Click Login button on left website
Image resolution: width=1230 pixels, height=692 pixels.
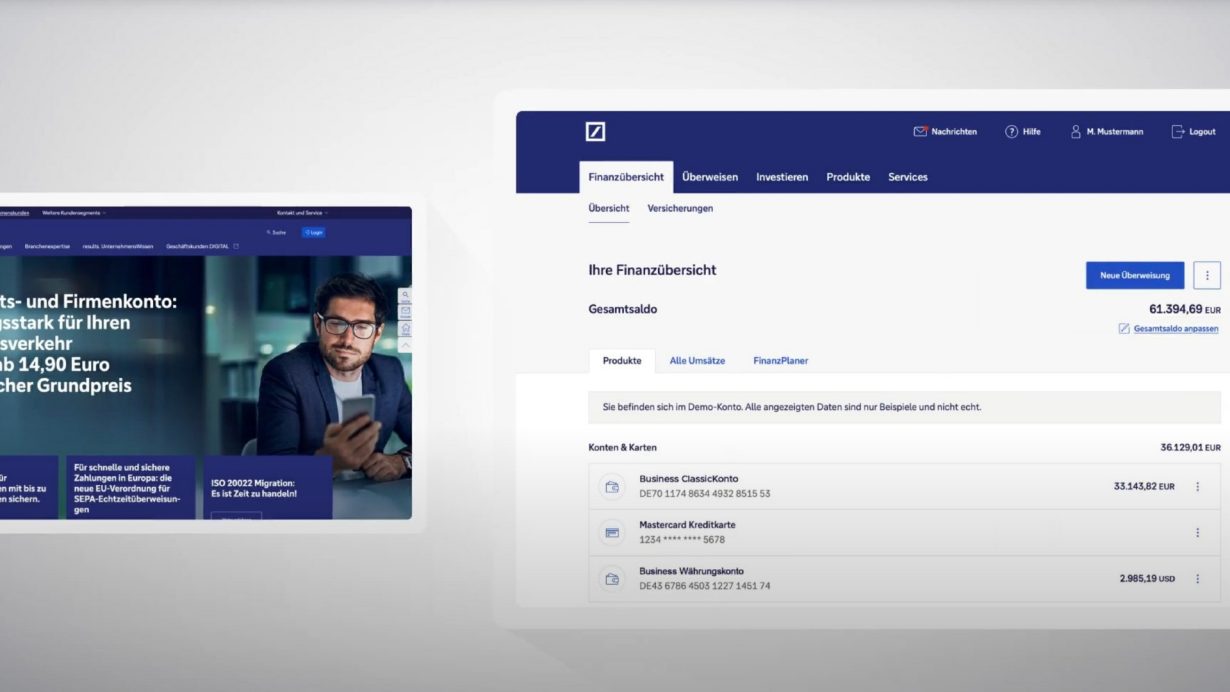tap(313, 232)
